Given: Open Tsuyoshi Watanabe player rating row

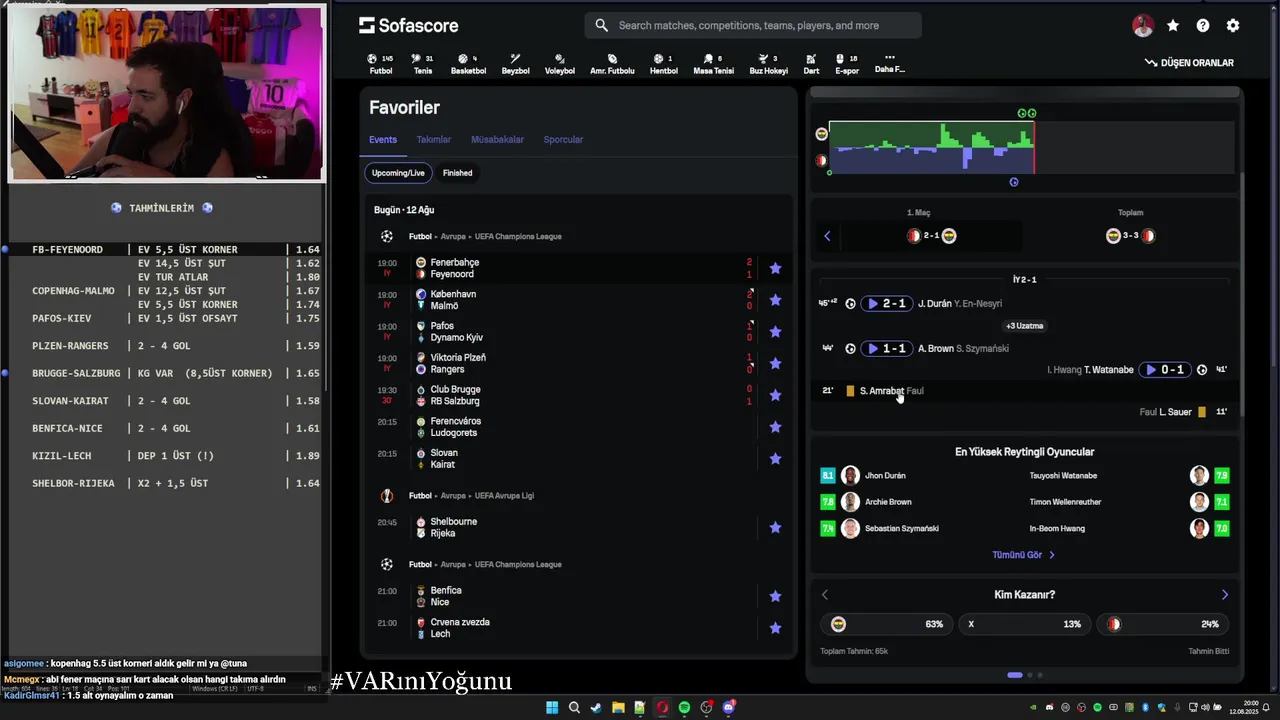Looking at the screenshot, I should [x=1130, y=476].
